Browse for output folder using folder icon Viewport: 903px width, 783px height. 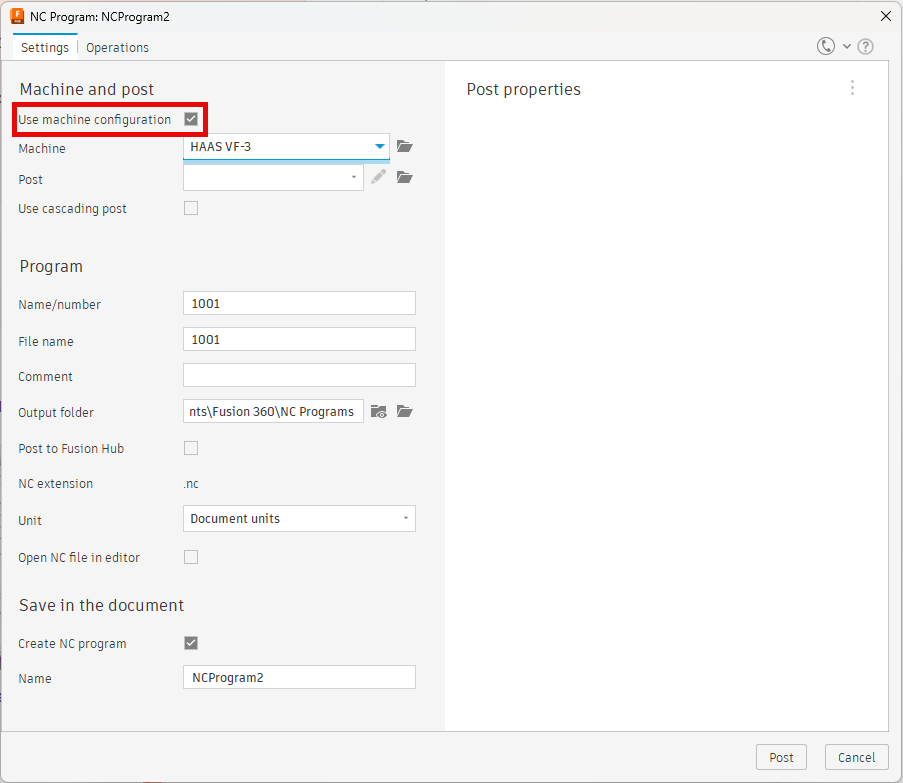(x=405, y=411)
